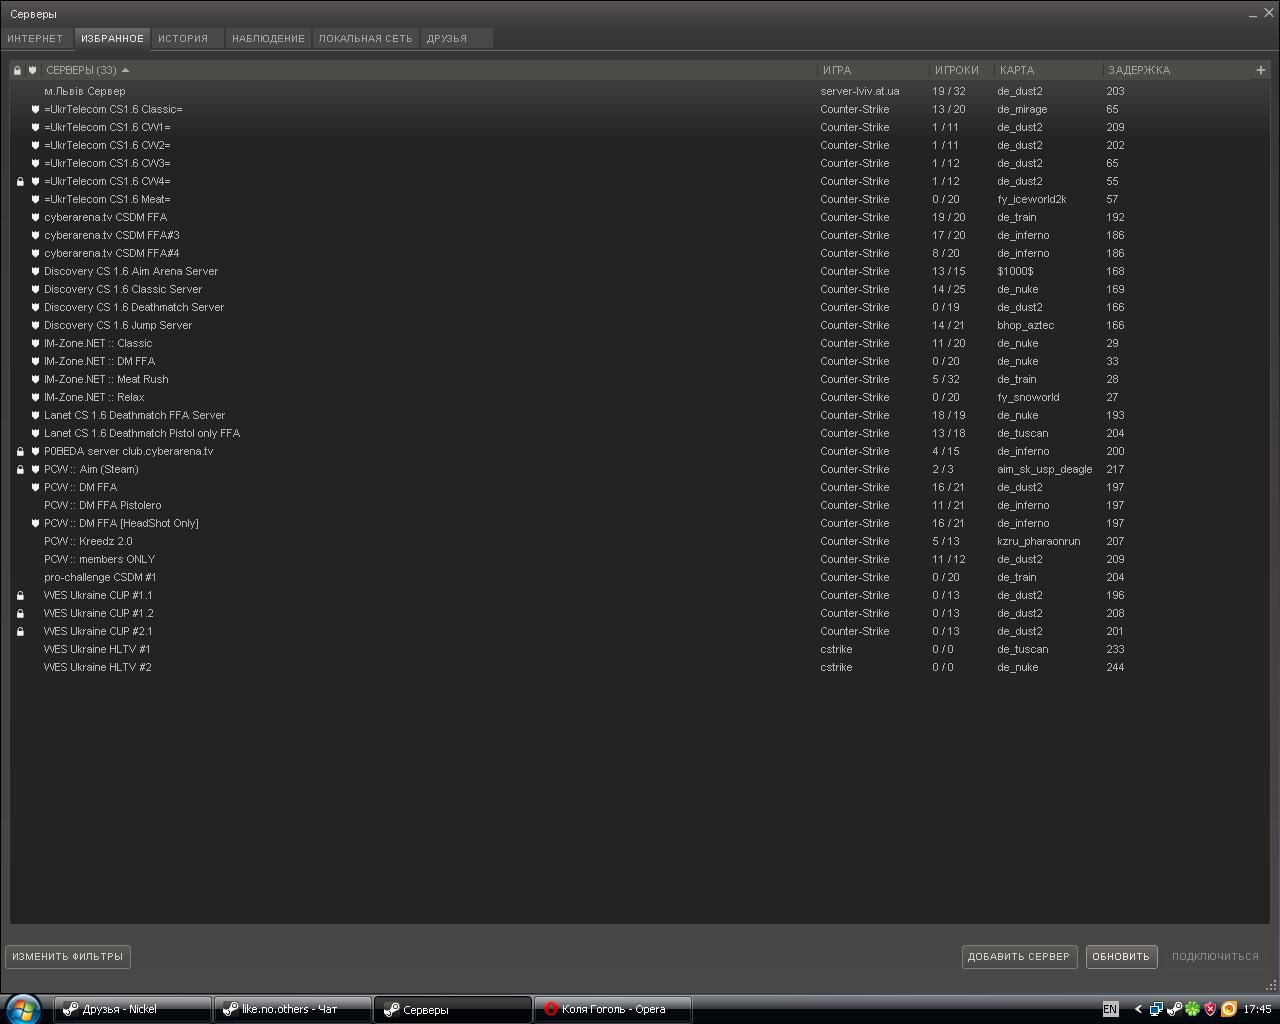Switch to the Интернет tab

(35, 38)
